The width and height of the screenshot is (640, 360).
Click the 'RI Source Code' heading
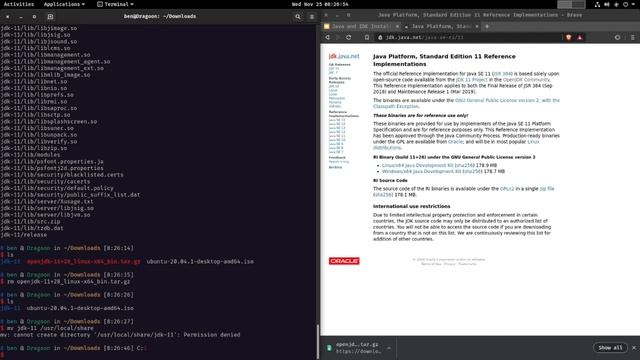[x=390, y=180]
